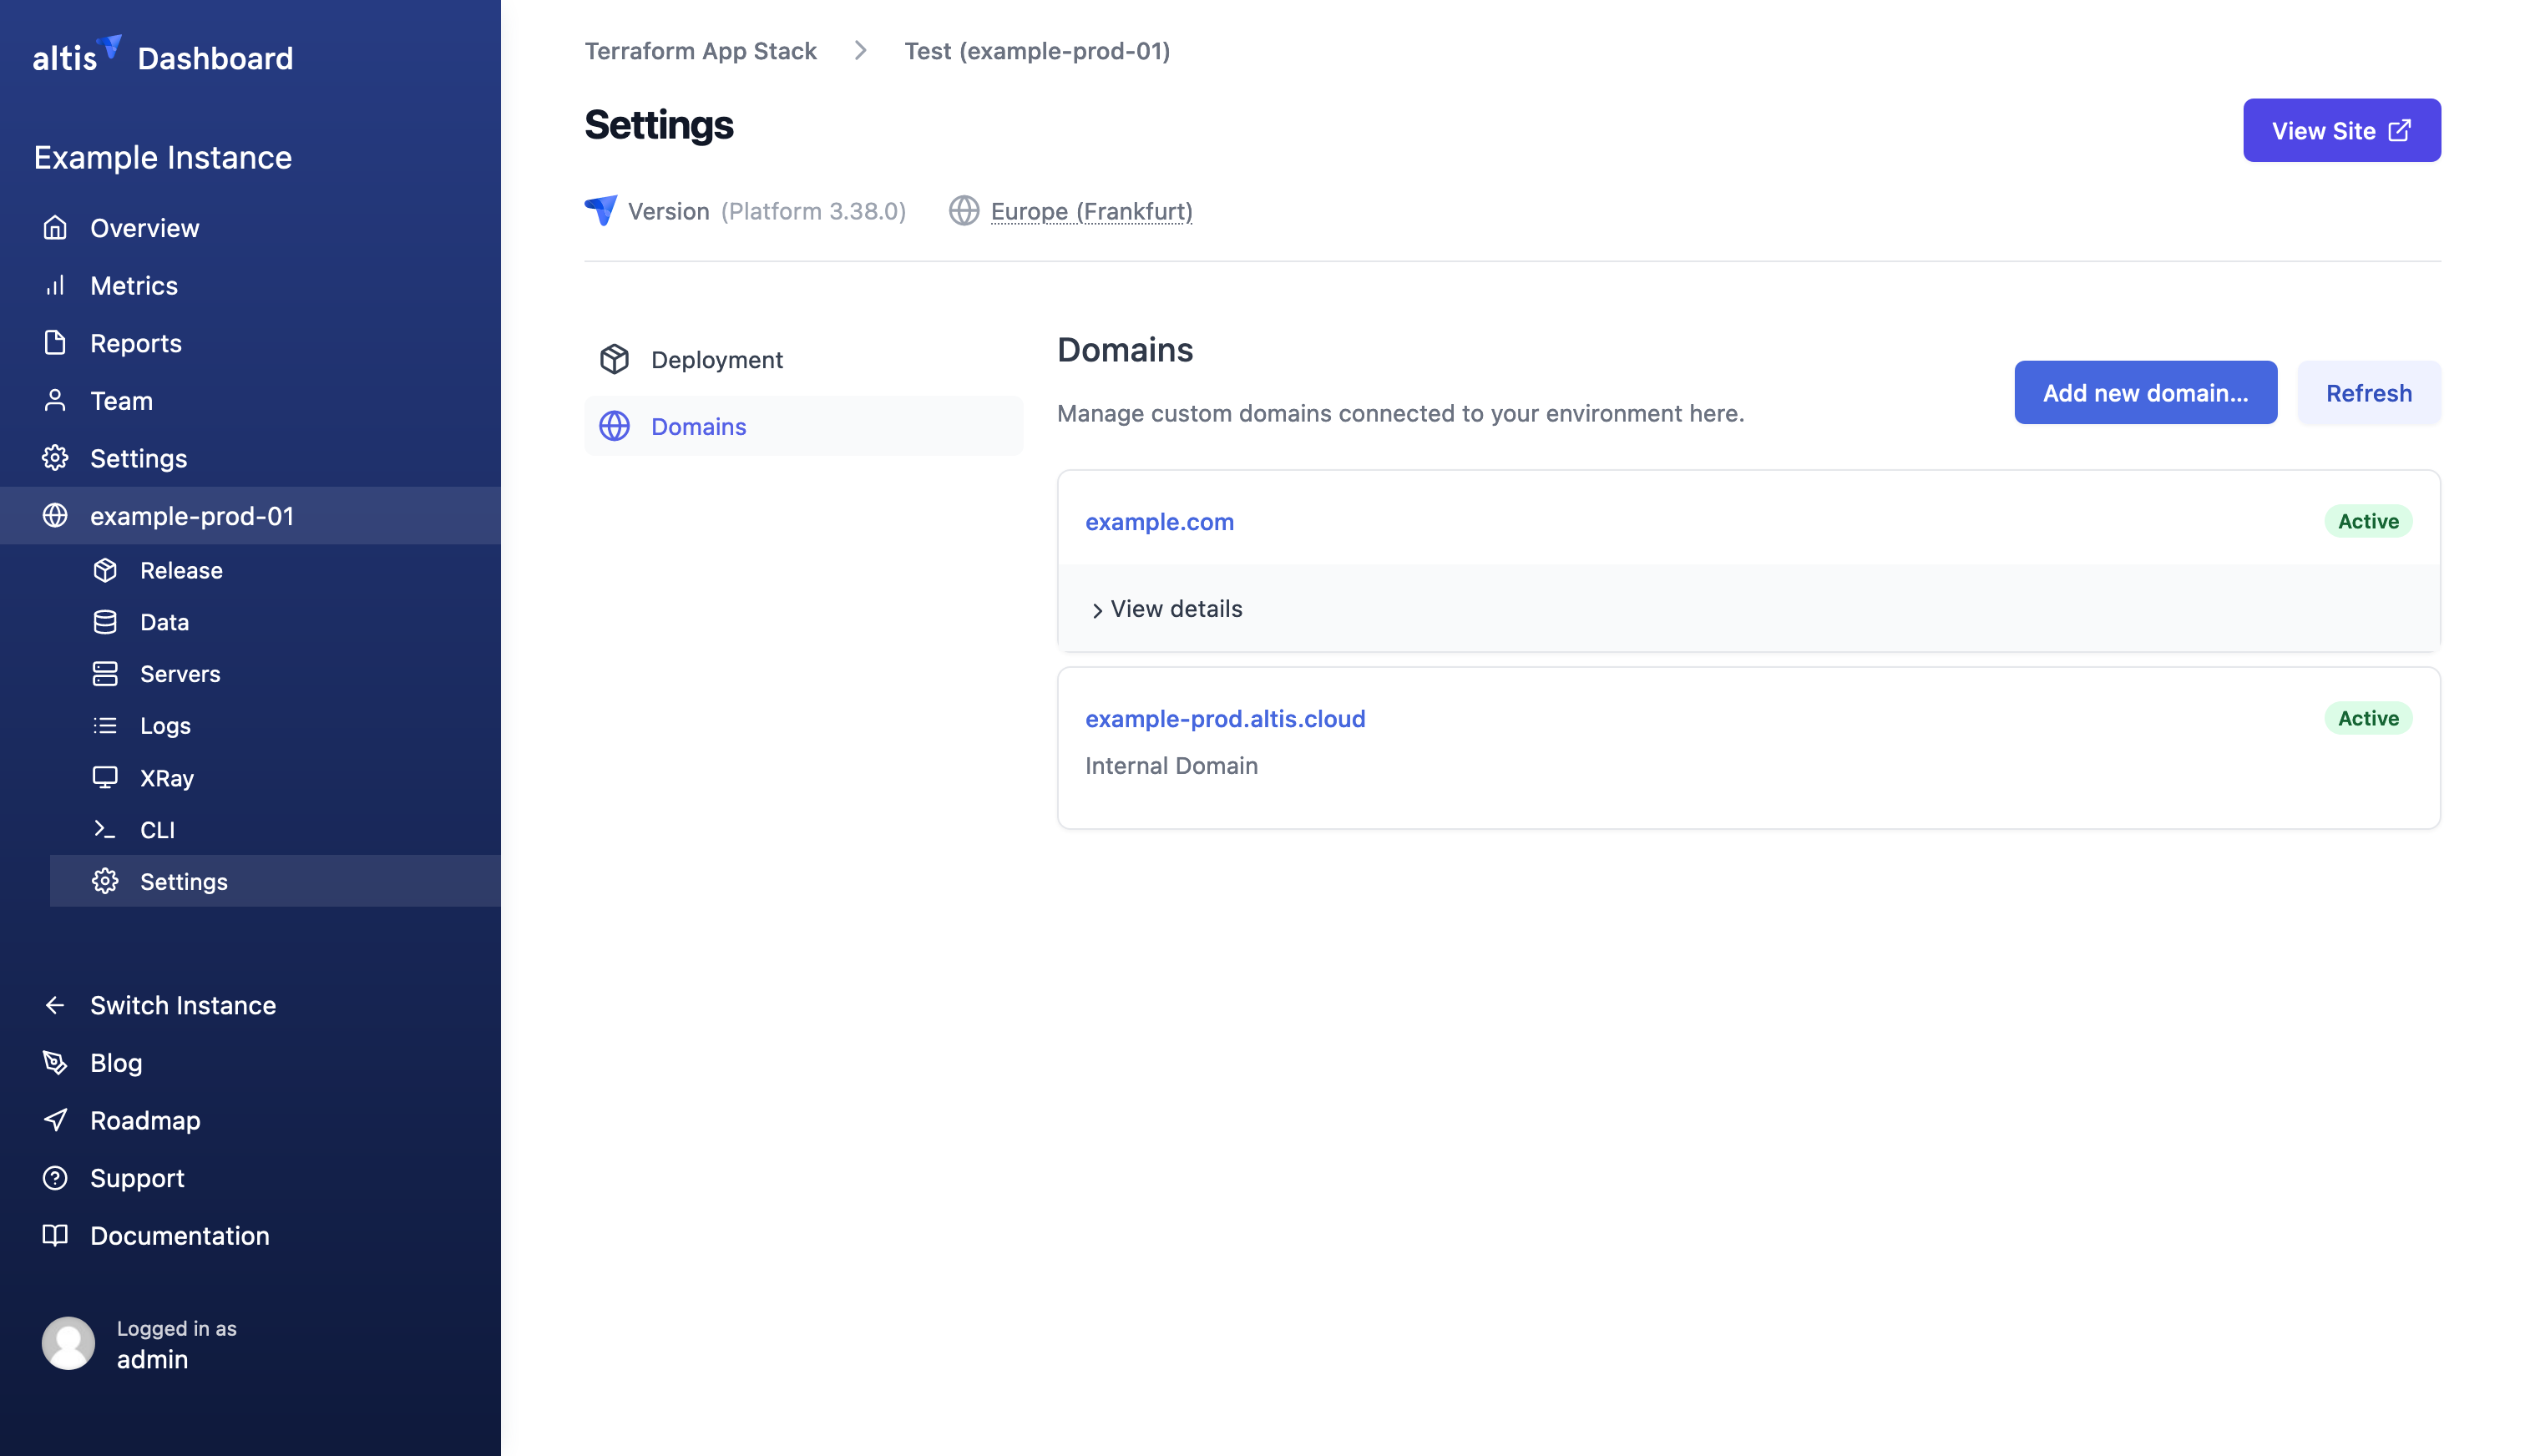Viewport: 2525px width, 1456px height.
Task: Click the Support question mark icon
Action: pyautogui.click(x=55, y=1178)
